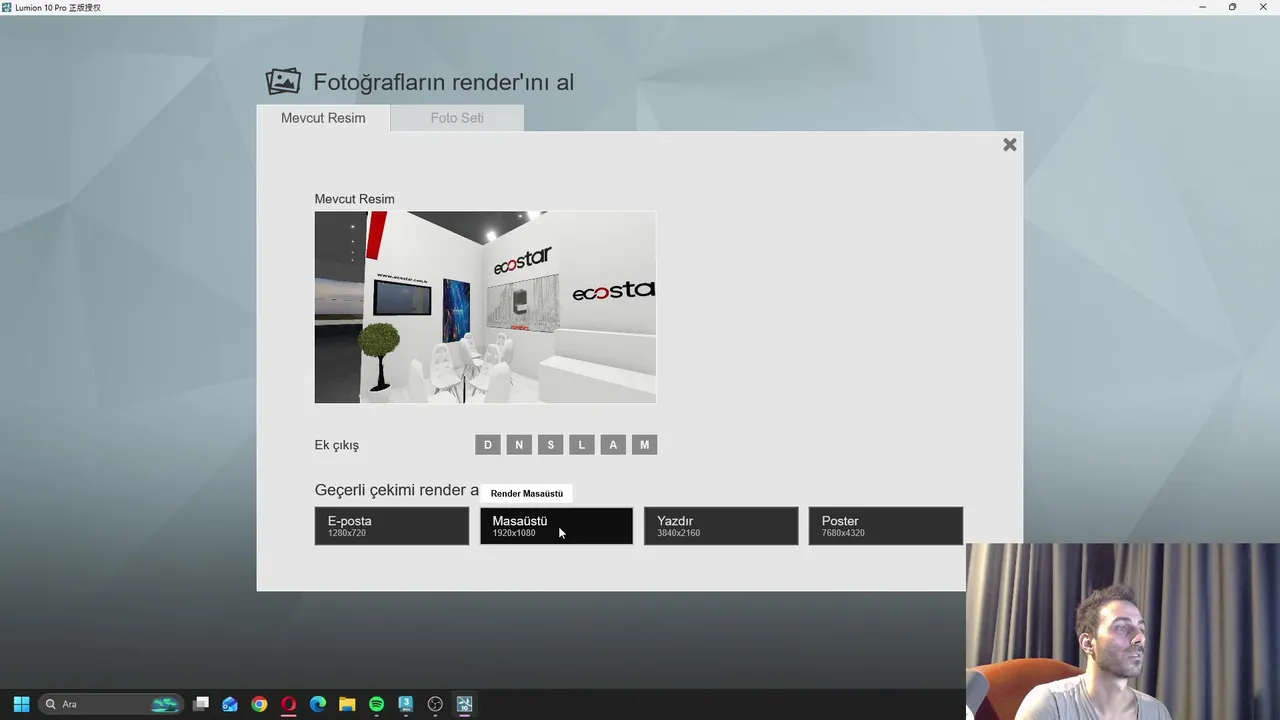The height and width of the screenshot is (720, 1280).
Task: Toggle the N extra output
Action: [x=519, y=445]
